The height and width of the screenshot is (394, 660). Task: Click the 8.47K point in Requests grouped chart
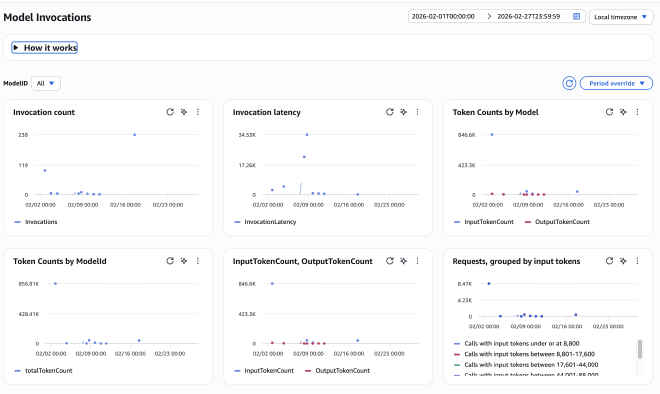(x=489, y=284)
